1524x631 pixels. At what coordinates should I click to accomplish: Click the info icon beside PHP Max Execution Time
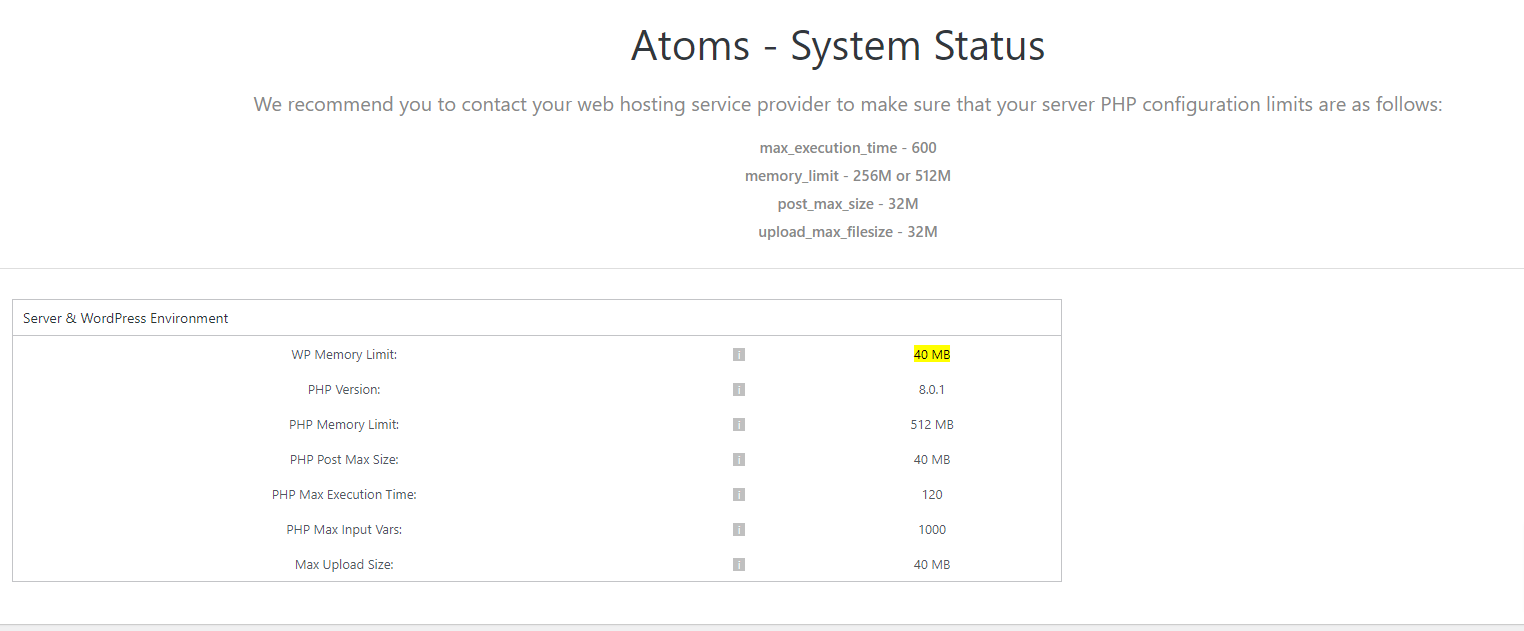(x=739, y=494)
